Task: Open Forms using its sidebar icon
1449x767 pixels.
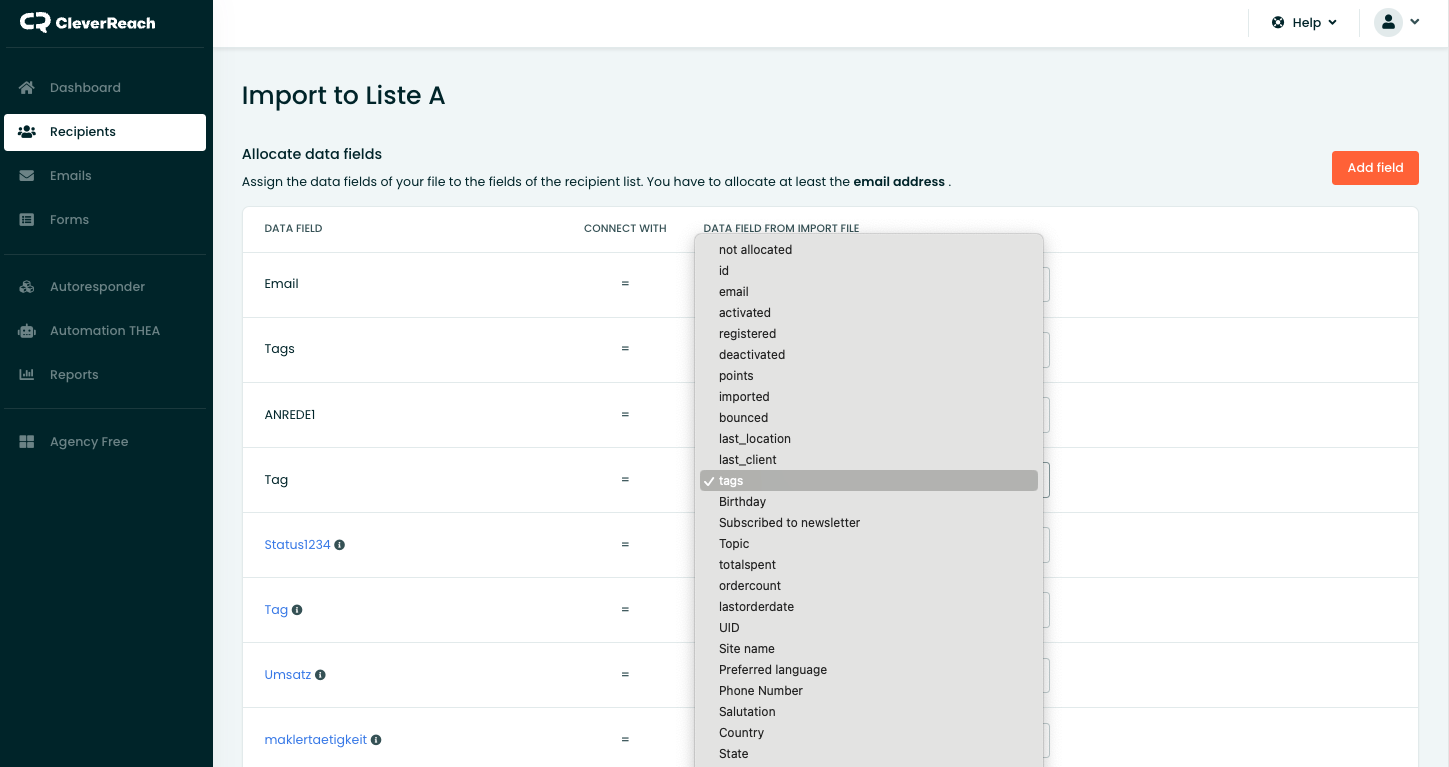Action: 26,219
